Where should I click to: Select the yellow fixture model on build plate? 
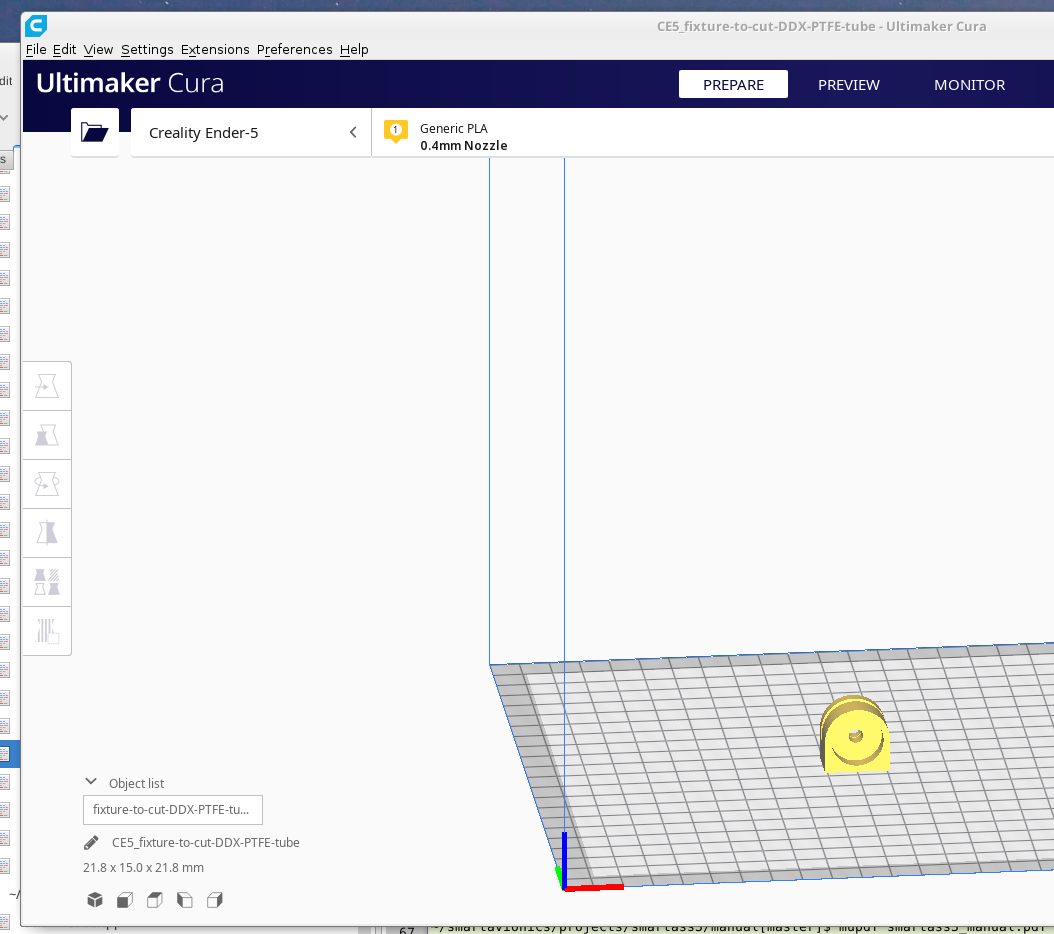855,734
